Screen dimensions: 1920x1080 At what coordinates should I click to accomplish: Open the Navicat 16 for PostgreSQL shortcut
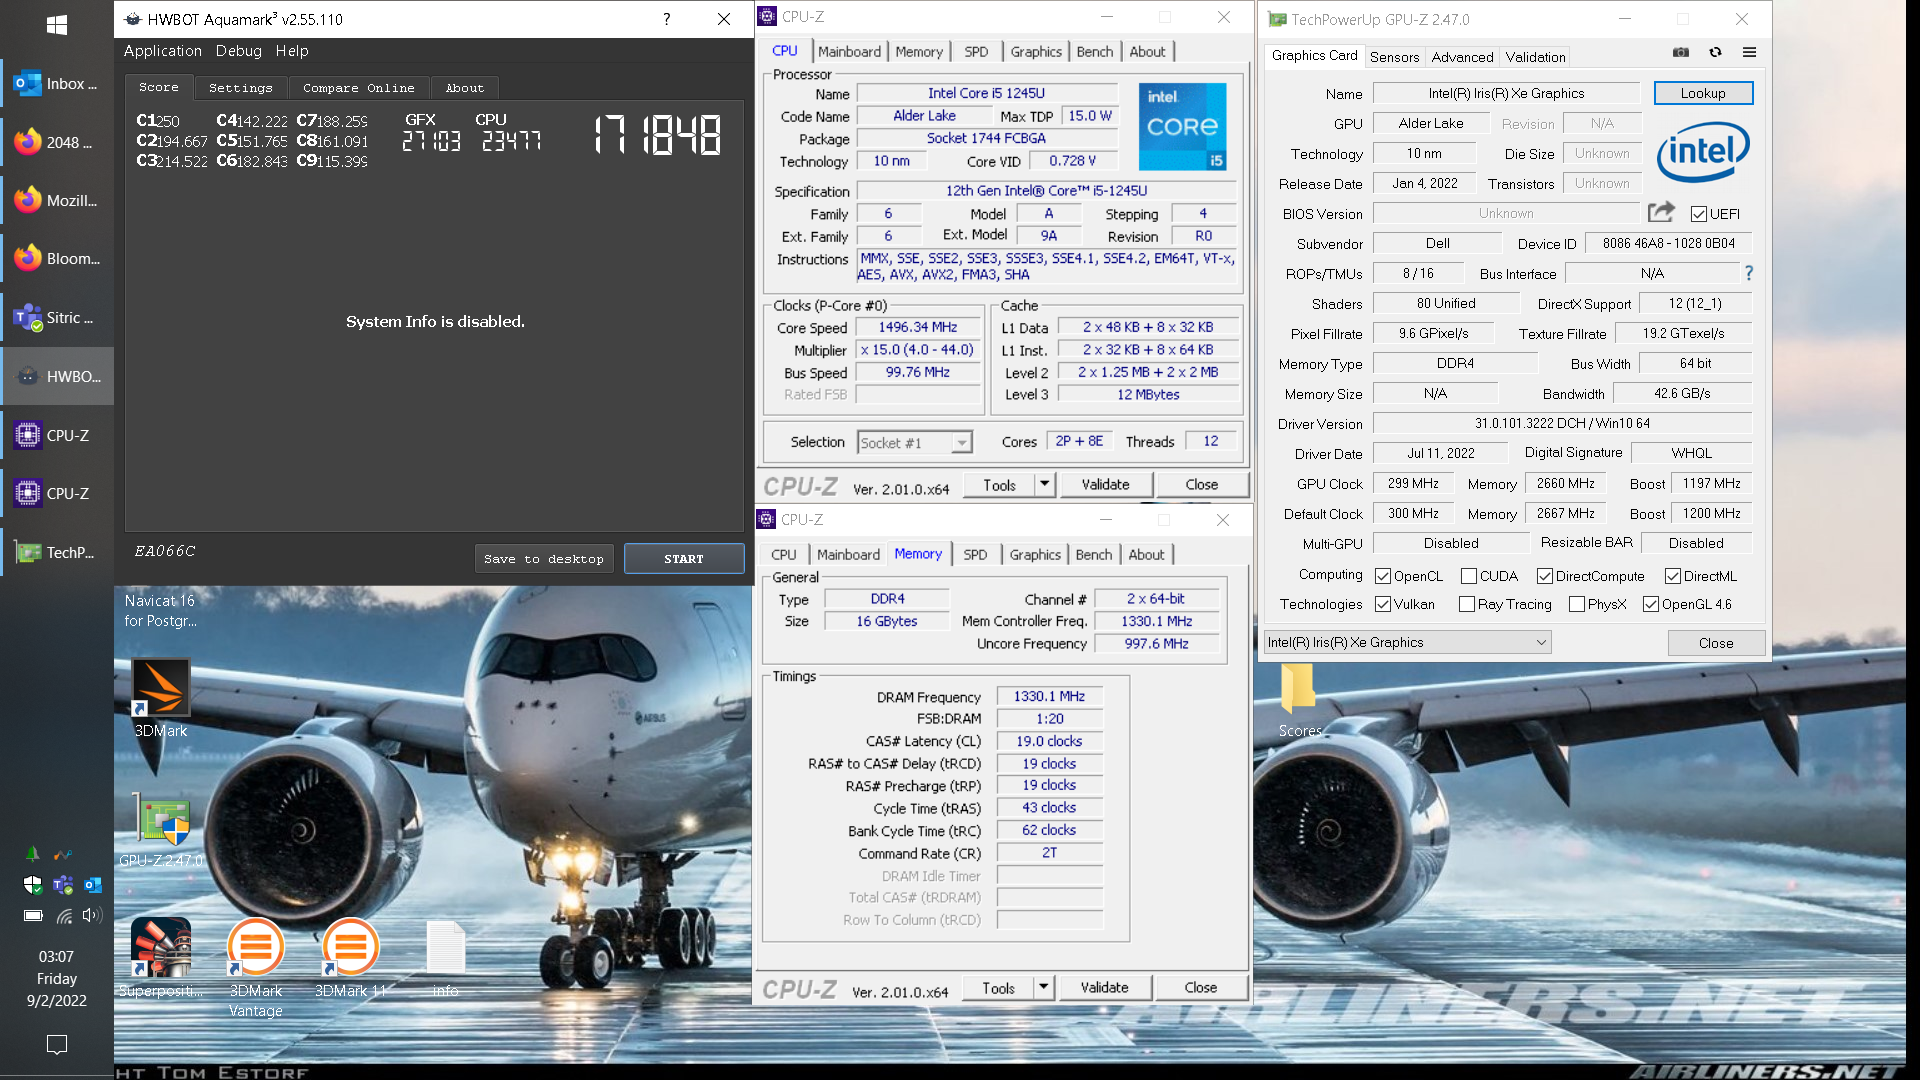tap(160, 610)
